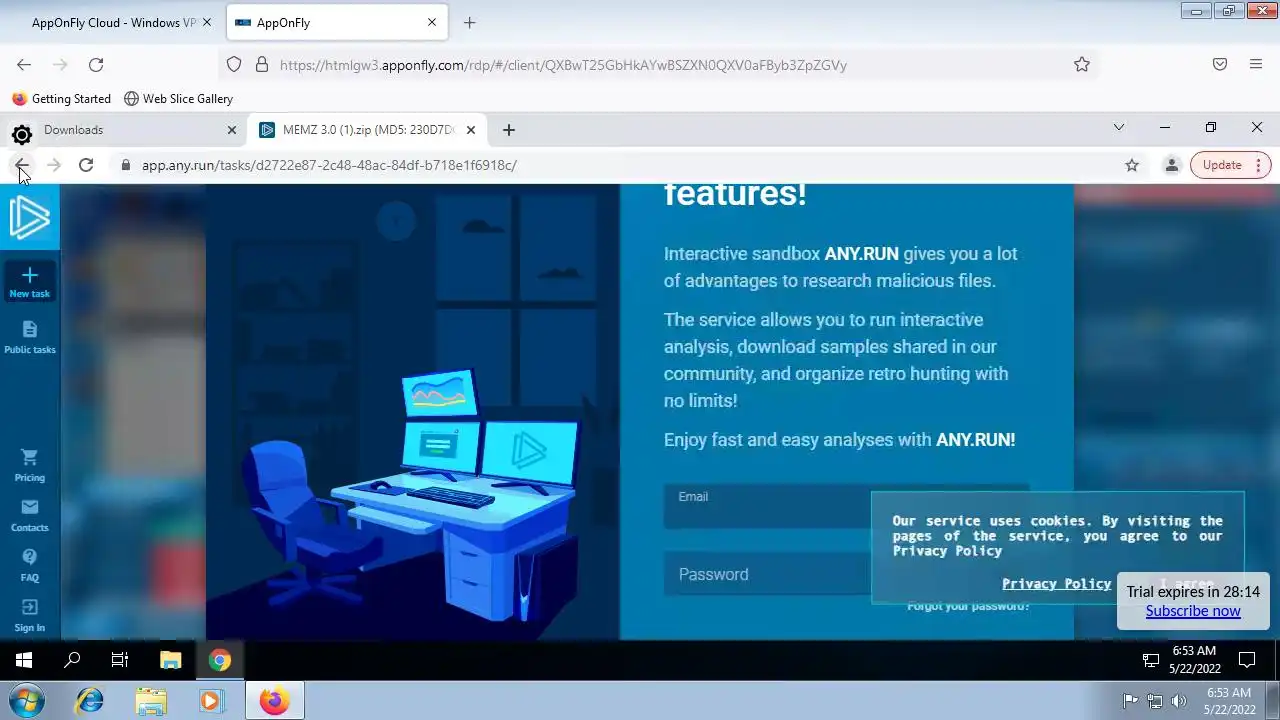
Task: Launch Internet Explorer from host taskbar
Action: coord(90,701)
